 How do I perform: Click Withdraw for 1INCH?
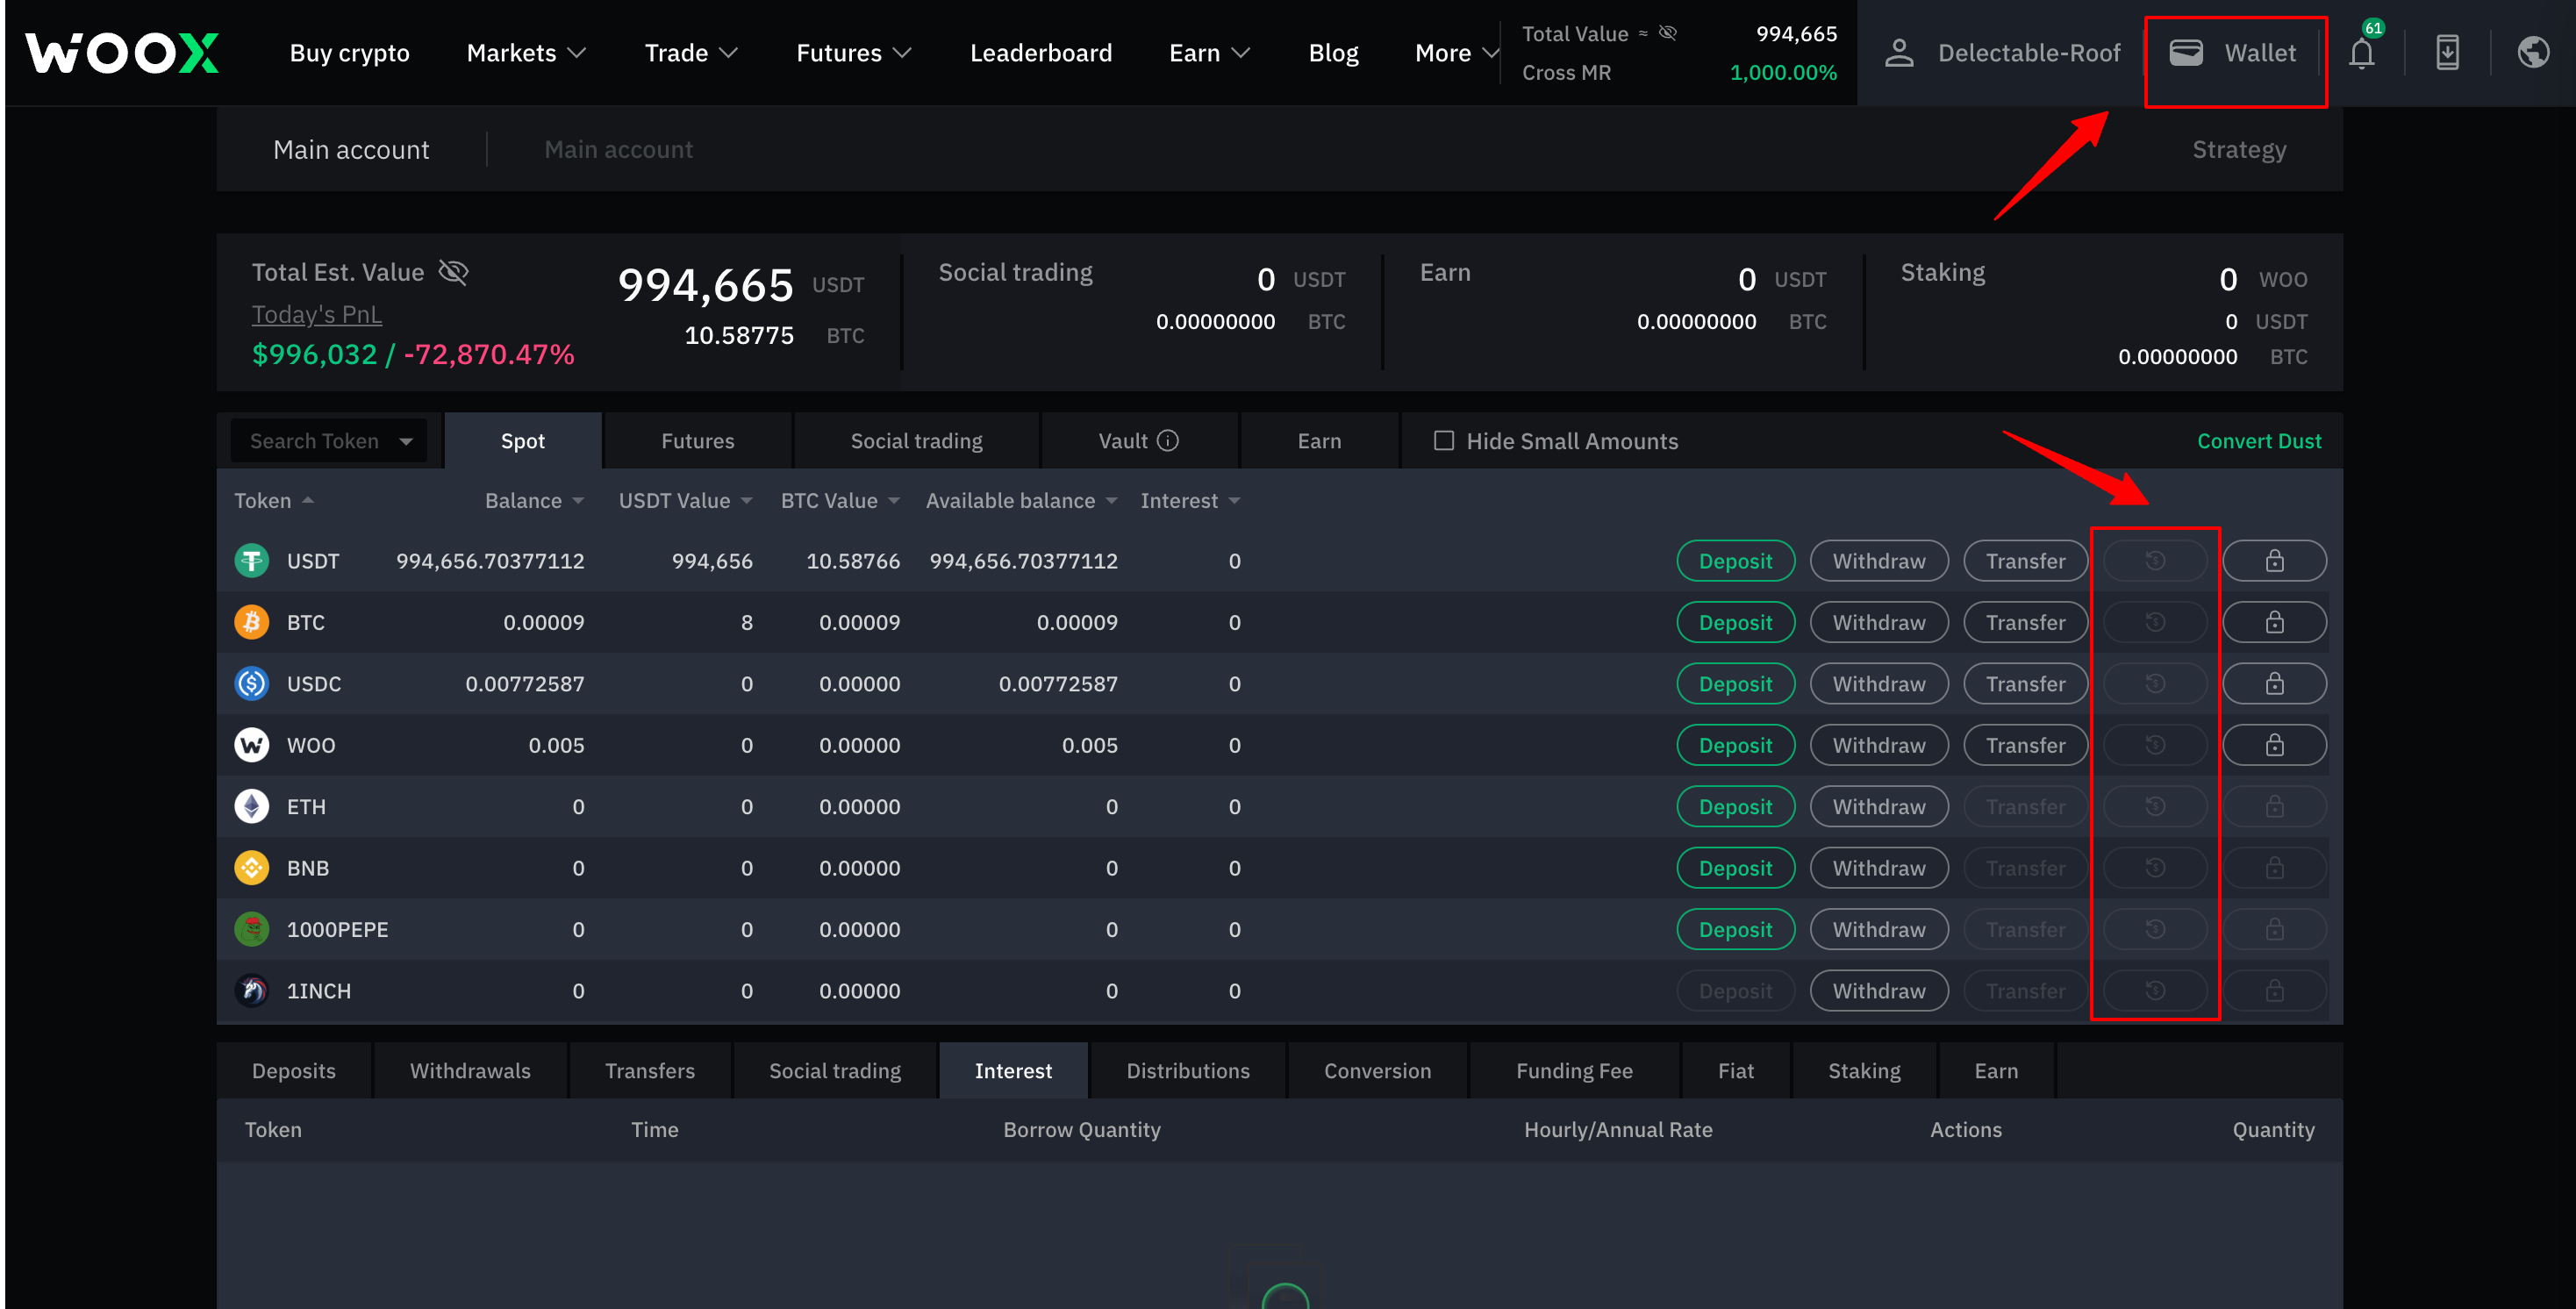1879,991
